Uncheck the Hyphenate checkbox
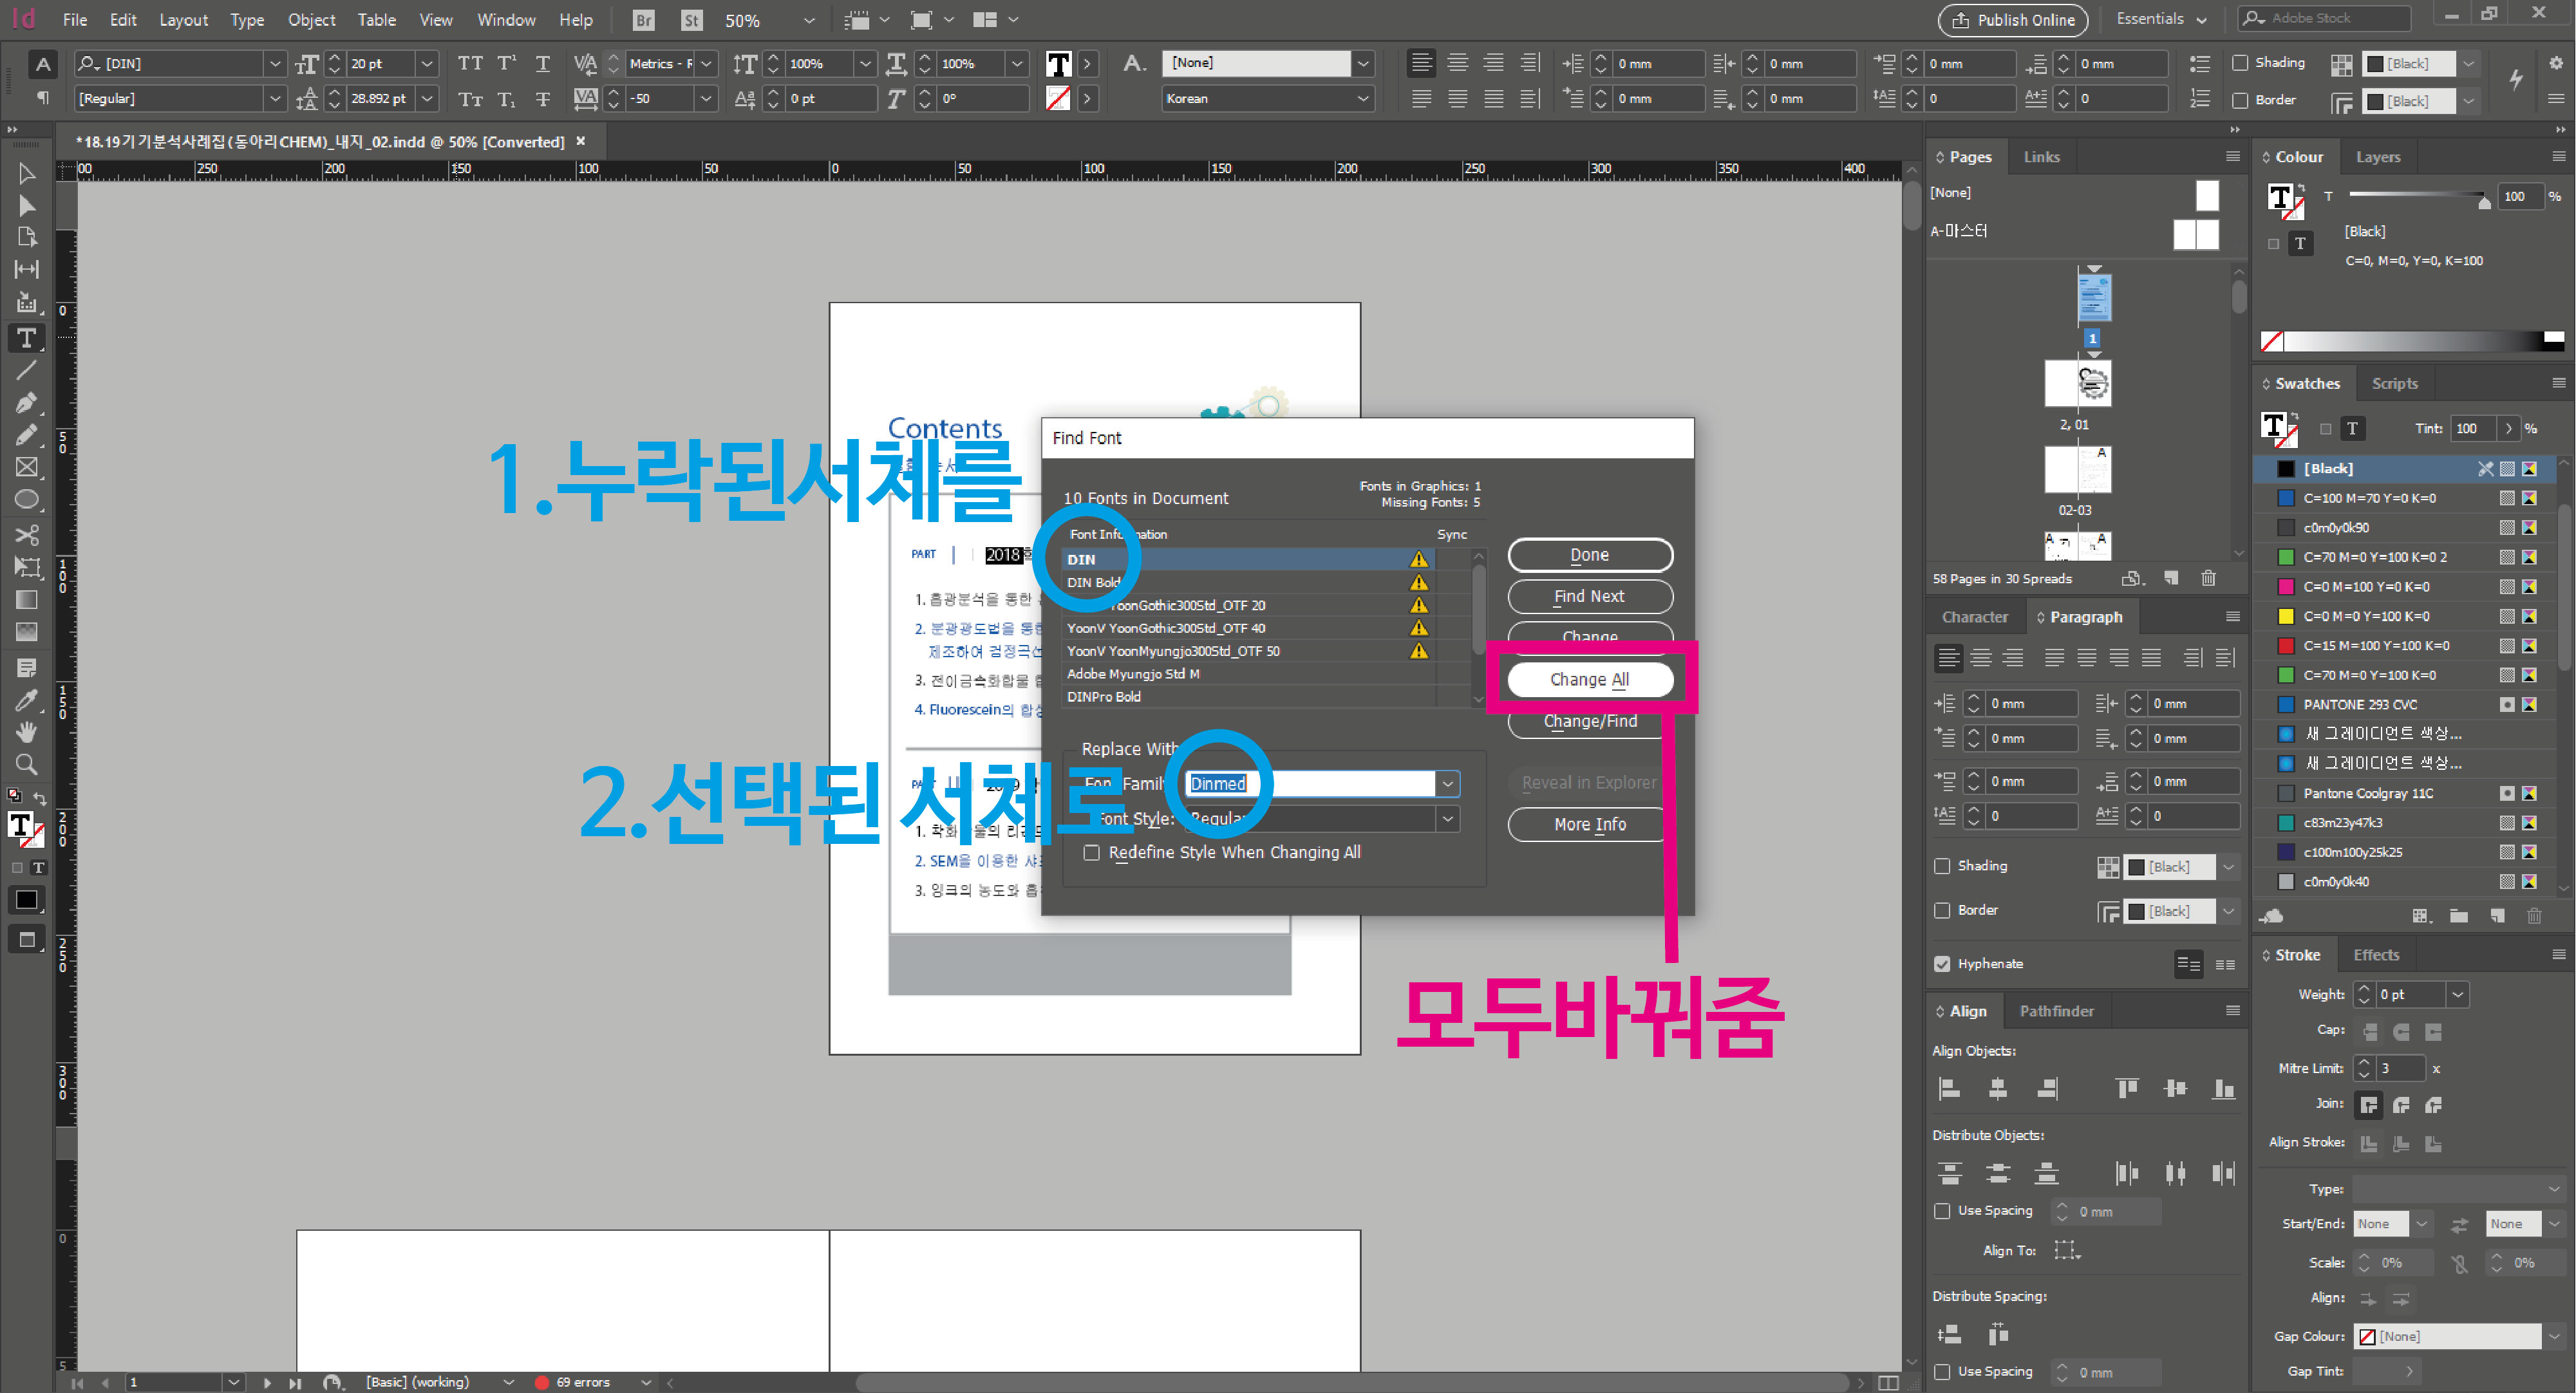This screenshot has height=1393, width=2576. coord(1942,964)
